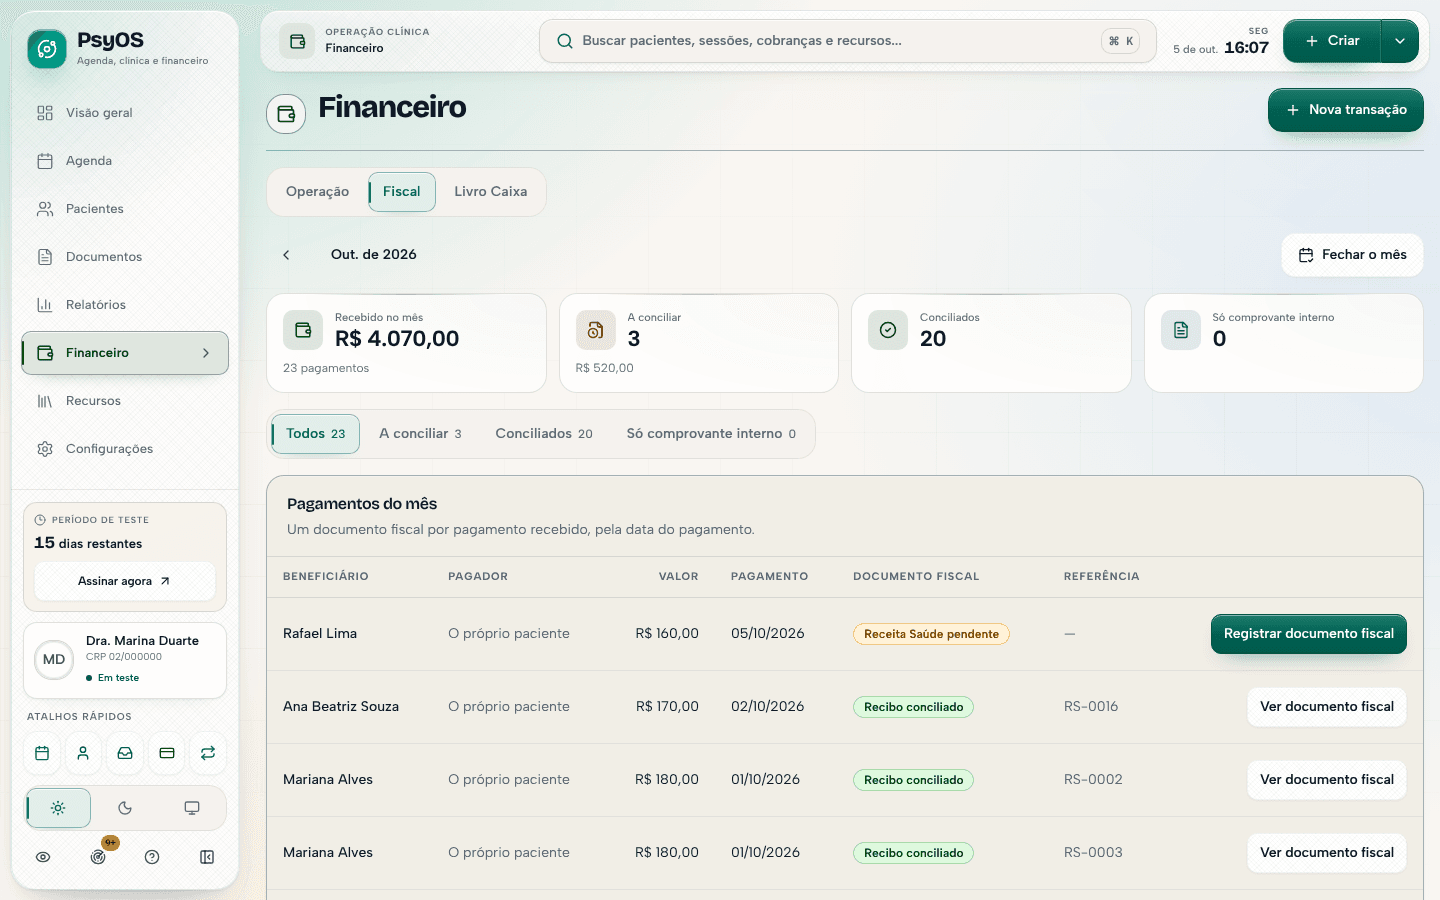The height and width of the screenshot is (900, 1440).
Task: Open the calendar quick shortcut
Action: coord(42,753)
